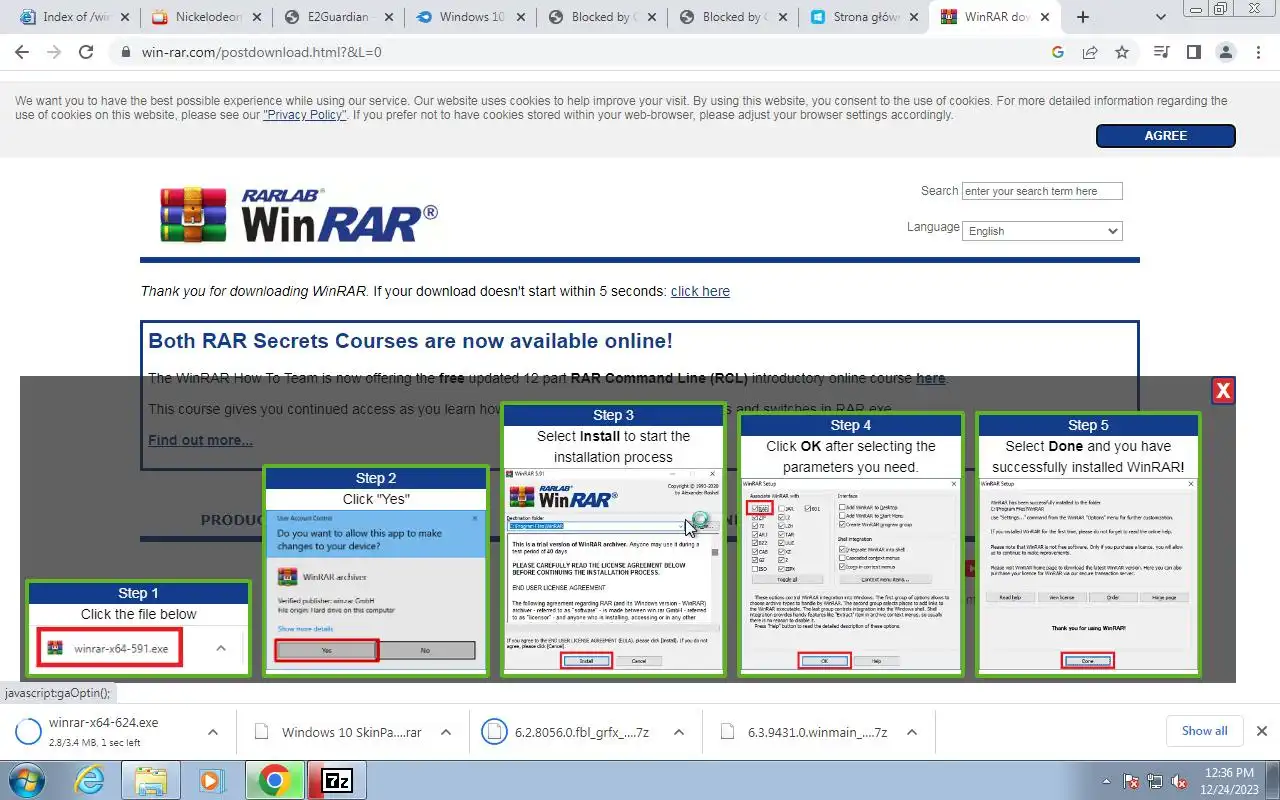The width and height of the screenshot is (1280, 800).
Task: Click the WinRAR RARLAB logo
Action: point(299,214)
